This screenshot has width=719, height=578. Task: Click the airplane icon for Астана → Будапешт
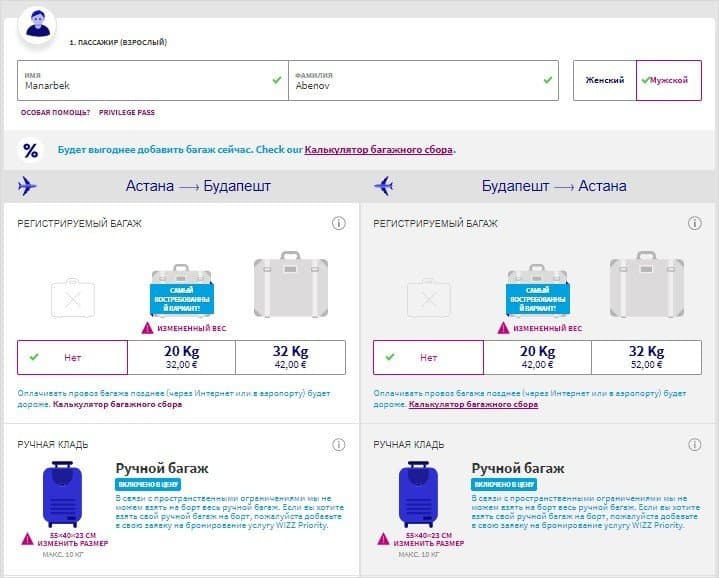(27, 186)
